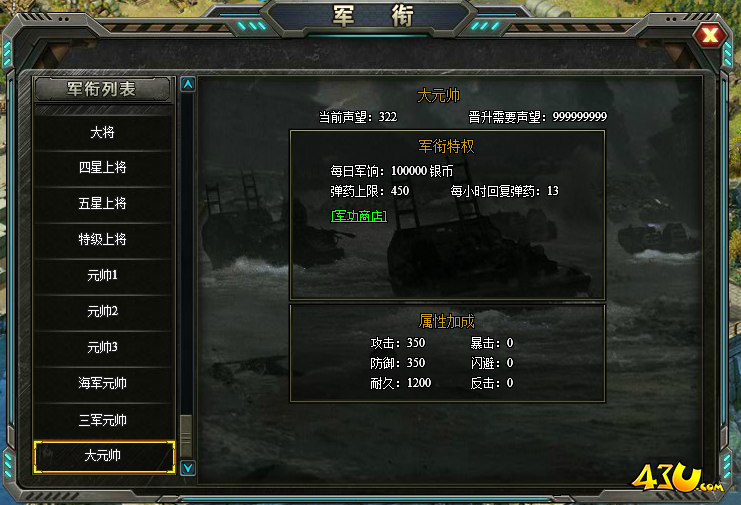Image resolution: width=741 pixels, height=505 pixels.
Task: Select the highlighted 大元帅 rank
Action: pyautogui.click(x=104, y=456)
